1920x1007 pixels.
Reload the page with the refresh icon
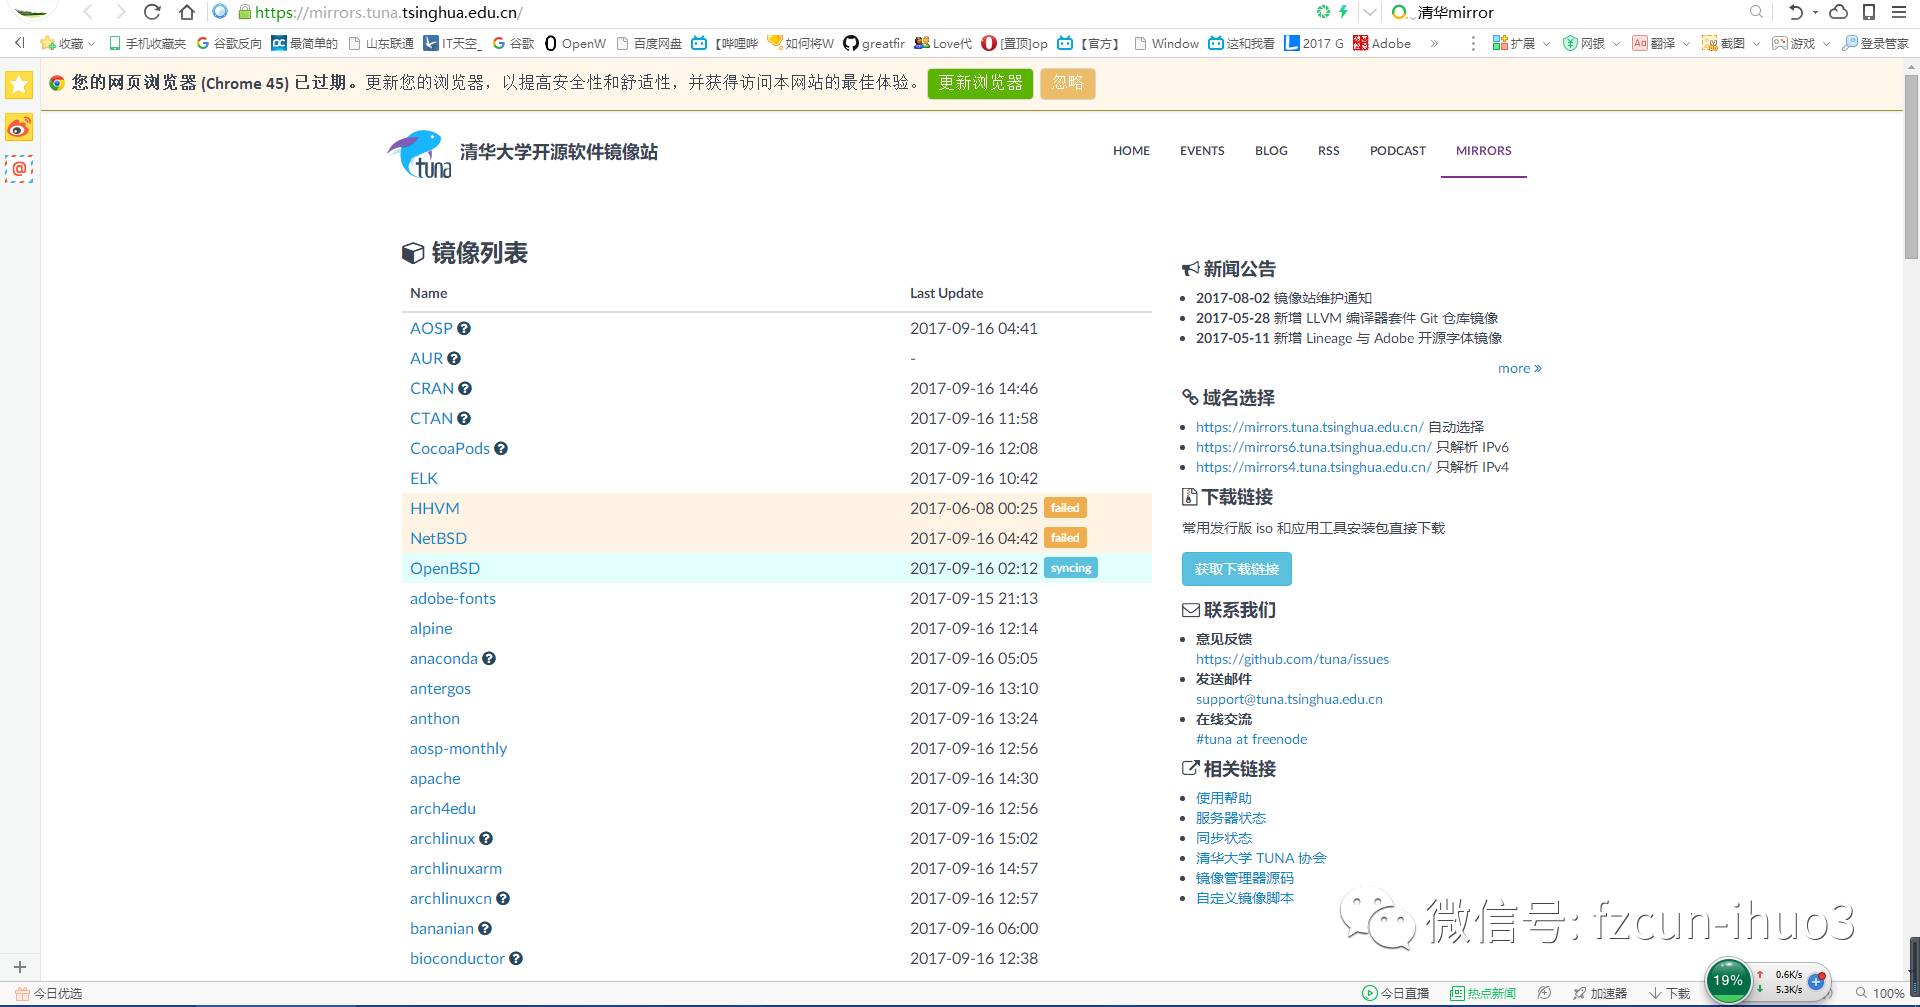point(152,12)
